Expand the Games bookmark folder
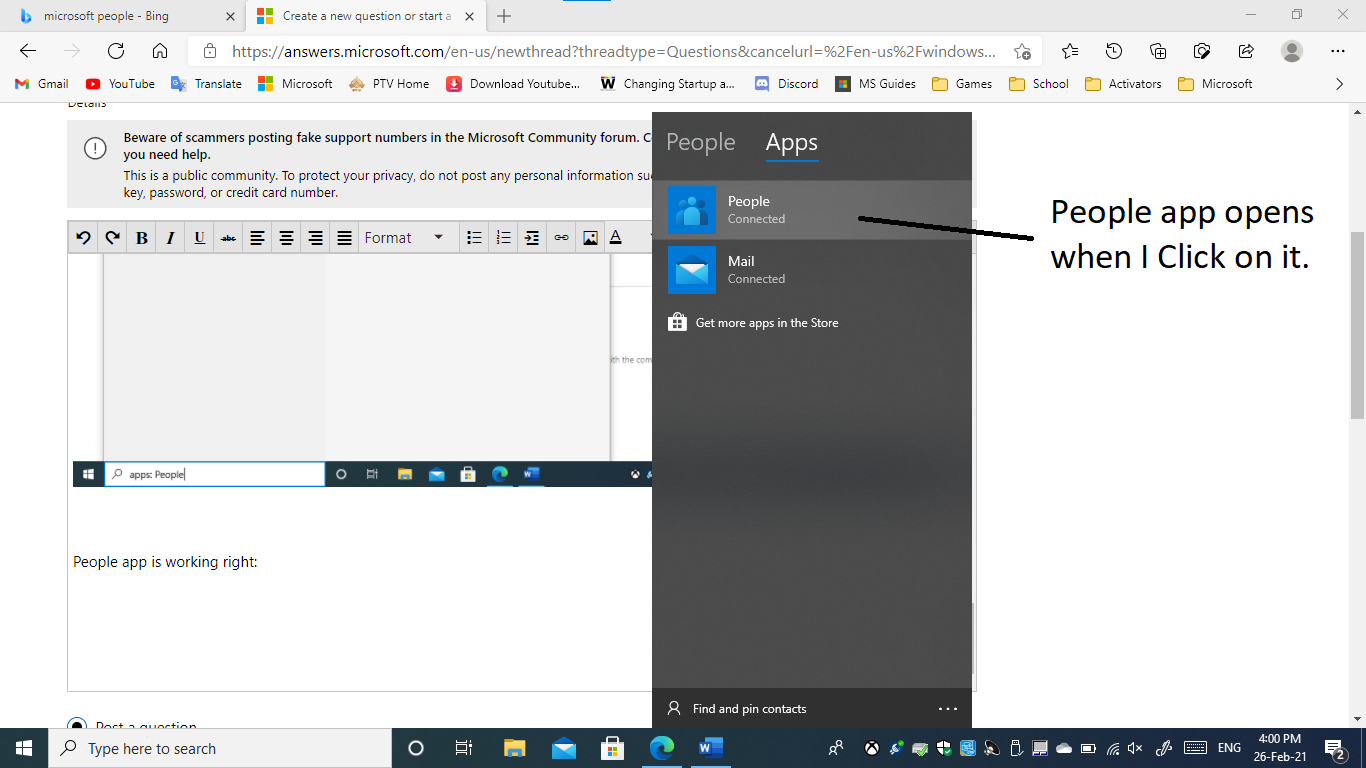 pos(962,84)
